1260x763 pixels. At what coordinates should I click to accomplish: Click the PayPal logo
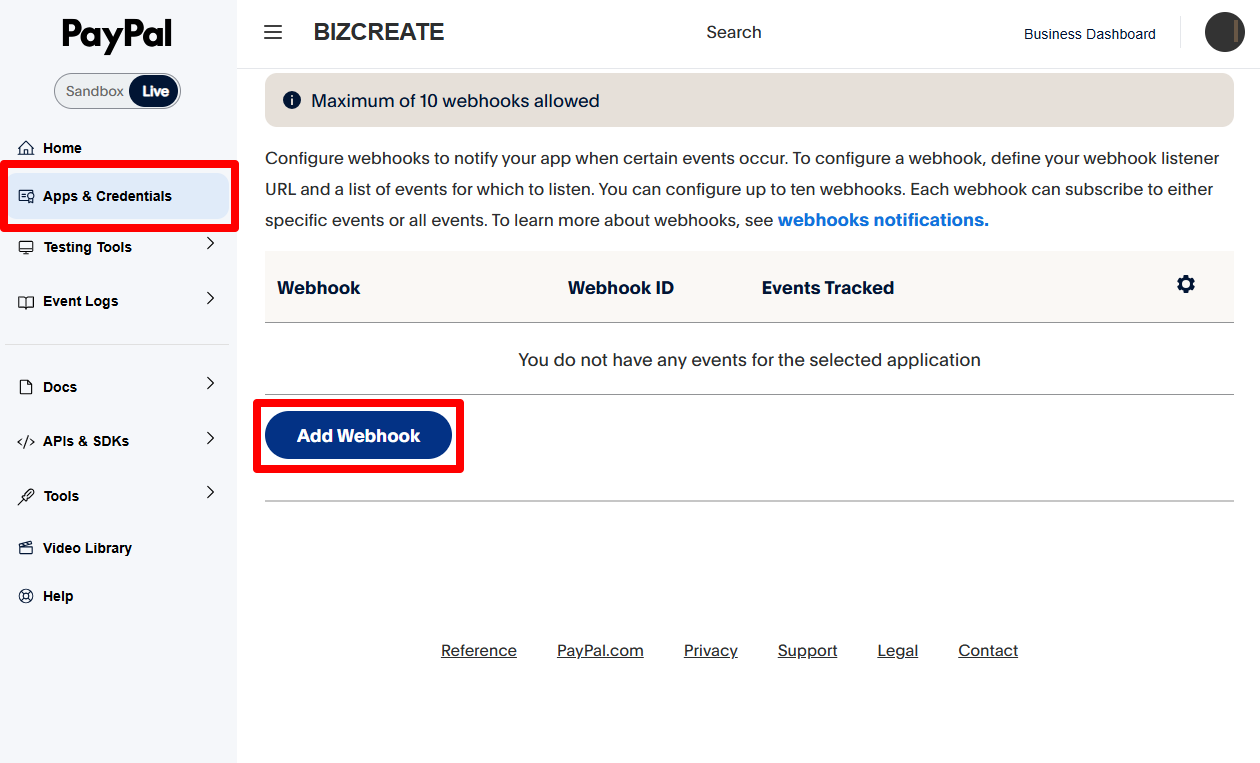[117, 35]
